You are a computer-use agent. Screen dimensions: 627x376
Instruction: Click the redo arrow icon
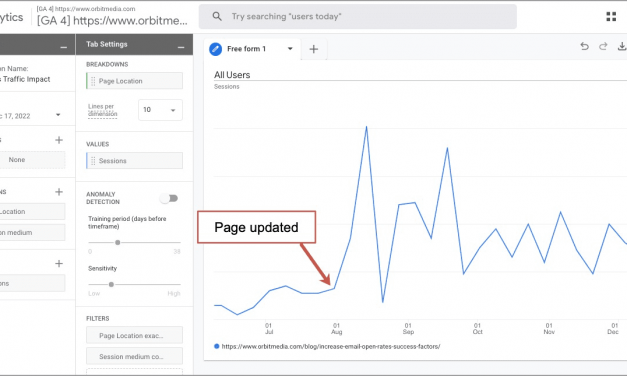(x=603, y=46)
